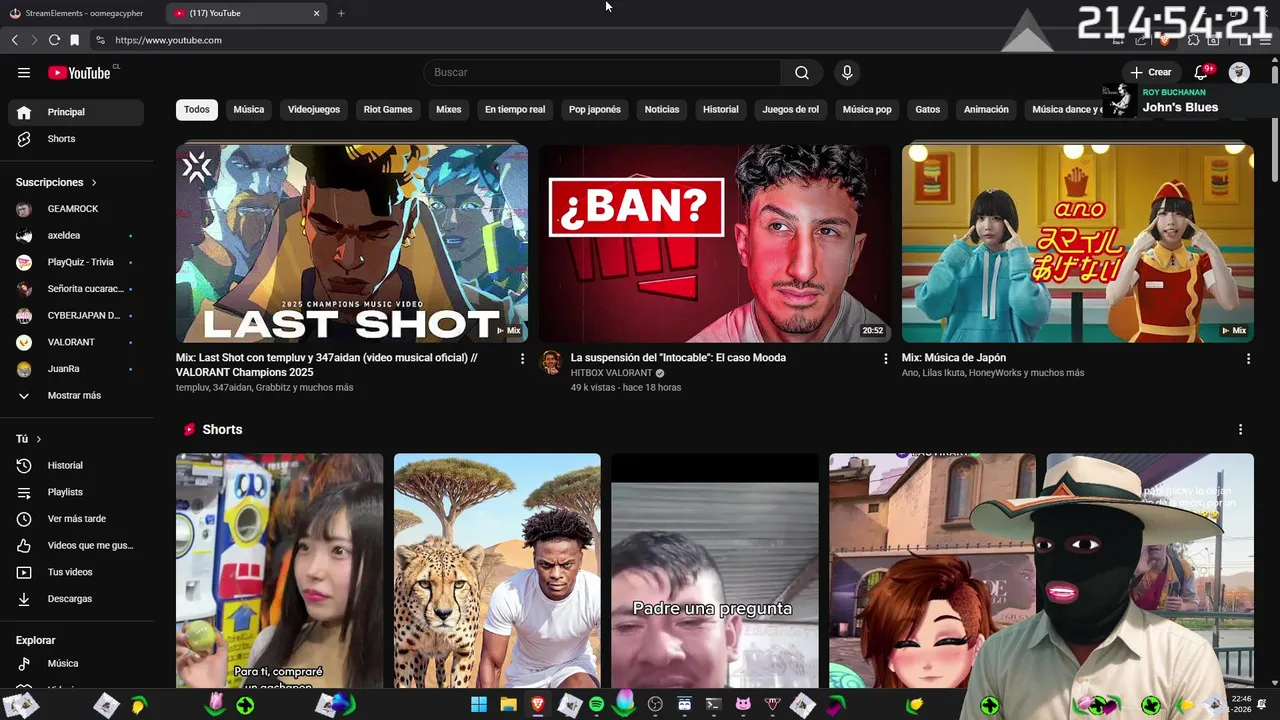1280x720 pixels.
Task: Select the Música pop chip
Action: [867, 109]
